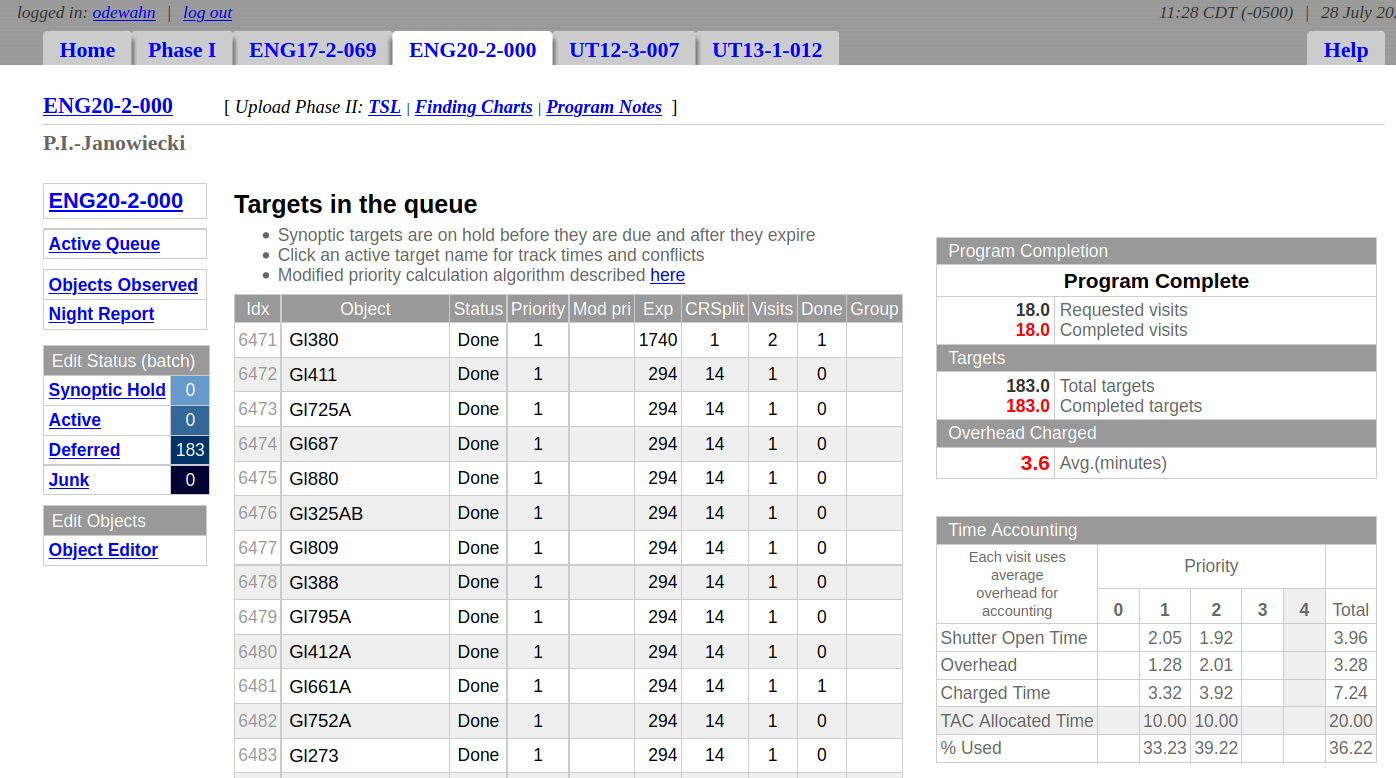The image size is (1396, 778).
Task: Click the Edit Status (batch) header
Action: coord(125,361)
